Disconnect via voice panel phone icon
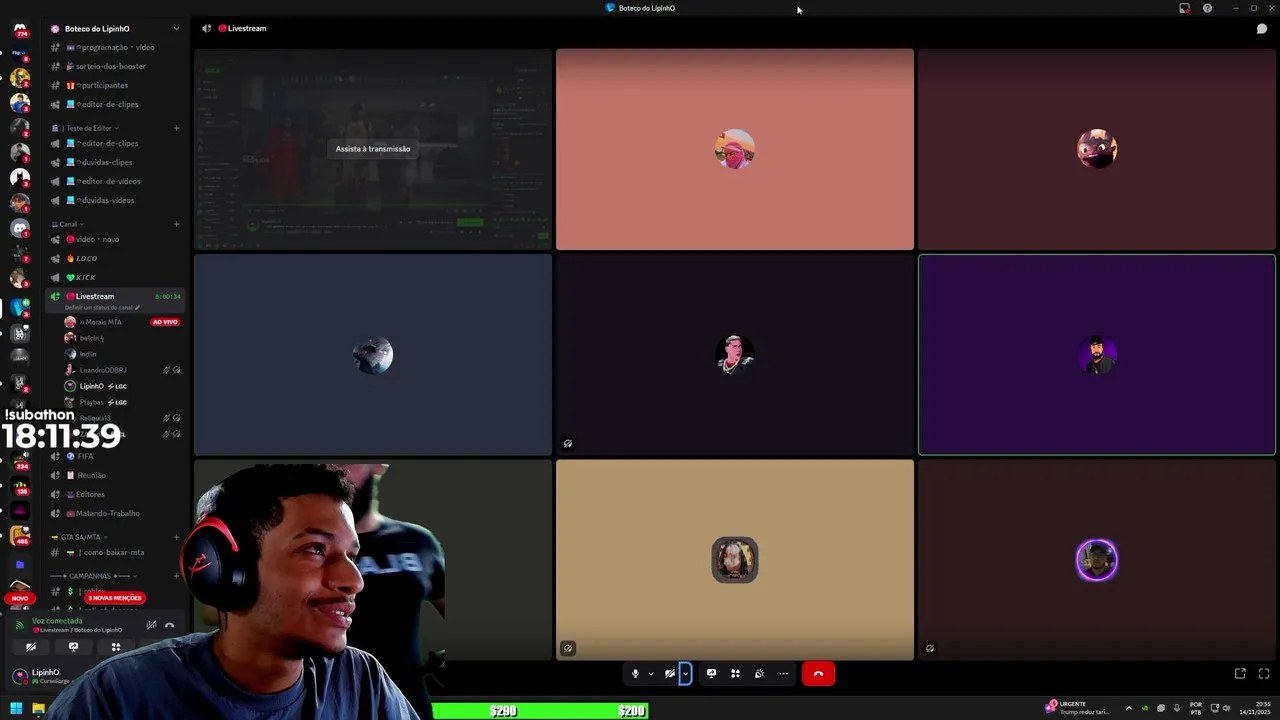 point(169,625)
